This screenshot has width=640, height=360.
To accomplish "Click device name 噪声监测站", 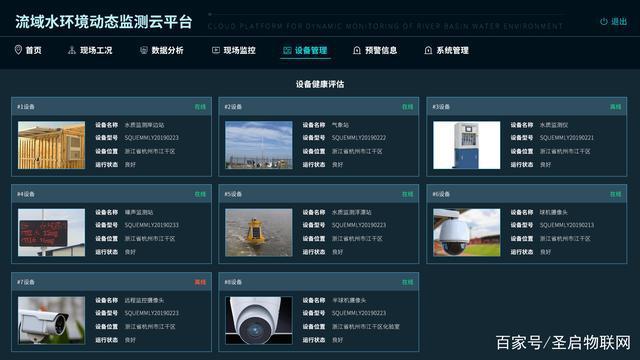I will pyautogui.click(x=139, y=212).
